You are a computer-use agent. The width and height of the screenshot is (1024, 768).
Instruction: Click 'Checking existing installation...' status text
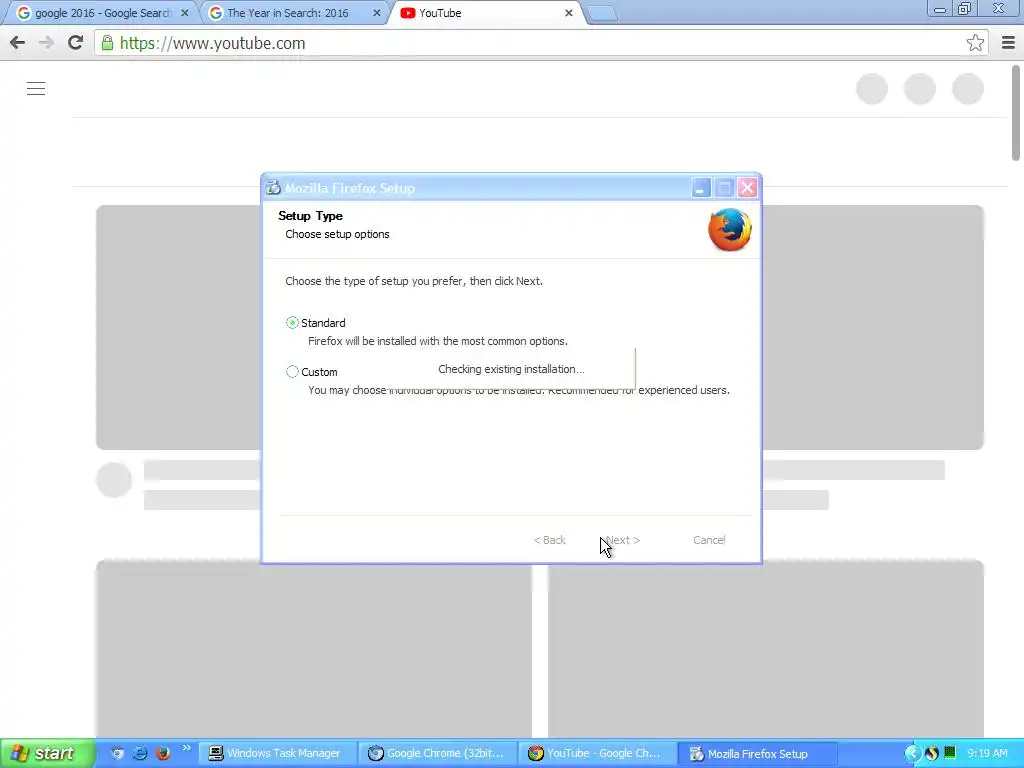click(511, 369)
